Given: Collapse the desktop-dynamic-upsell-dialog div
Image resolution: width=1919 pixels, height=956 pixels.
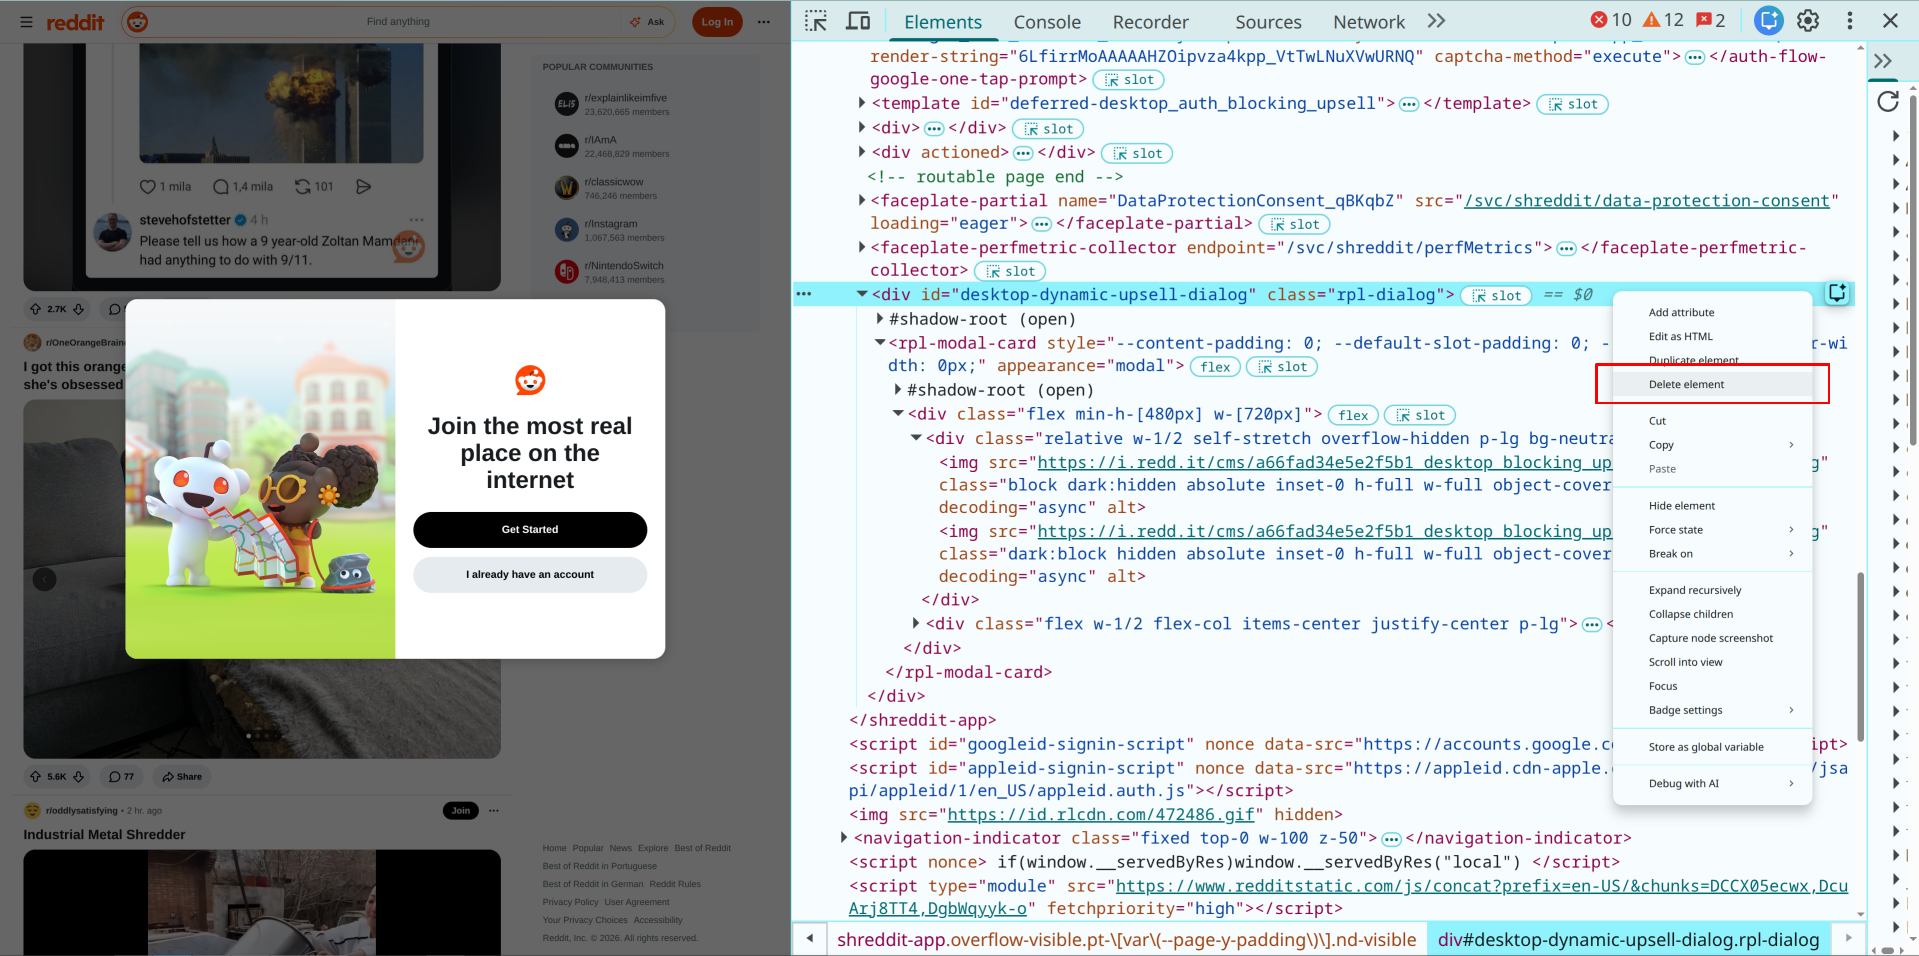Looking at the screenshot, I should [862, 294].
